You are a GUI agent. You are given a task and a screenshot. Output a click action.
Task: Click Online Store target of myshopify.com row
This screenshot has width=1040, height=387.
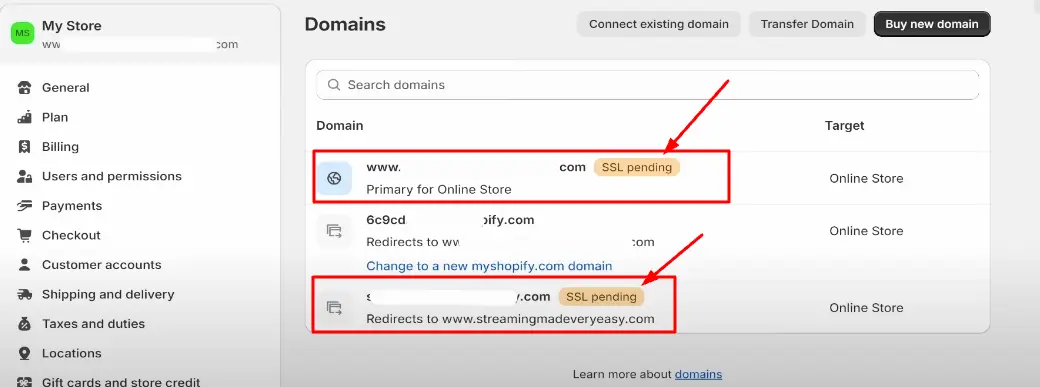tap(866, 231)
